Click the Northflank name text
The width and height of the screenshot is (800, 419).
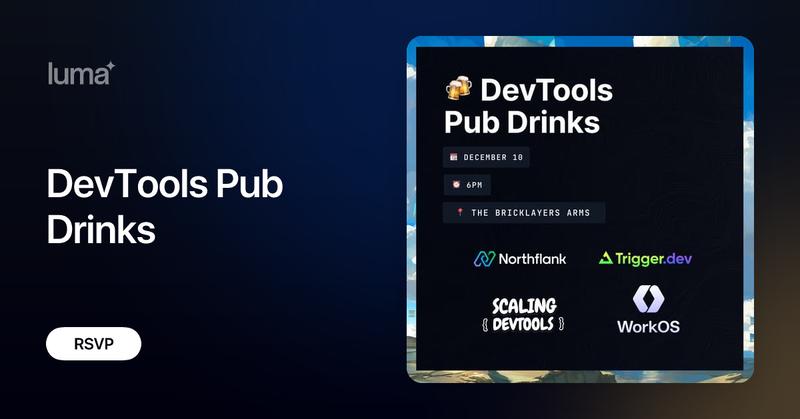(532, 258)
